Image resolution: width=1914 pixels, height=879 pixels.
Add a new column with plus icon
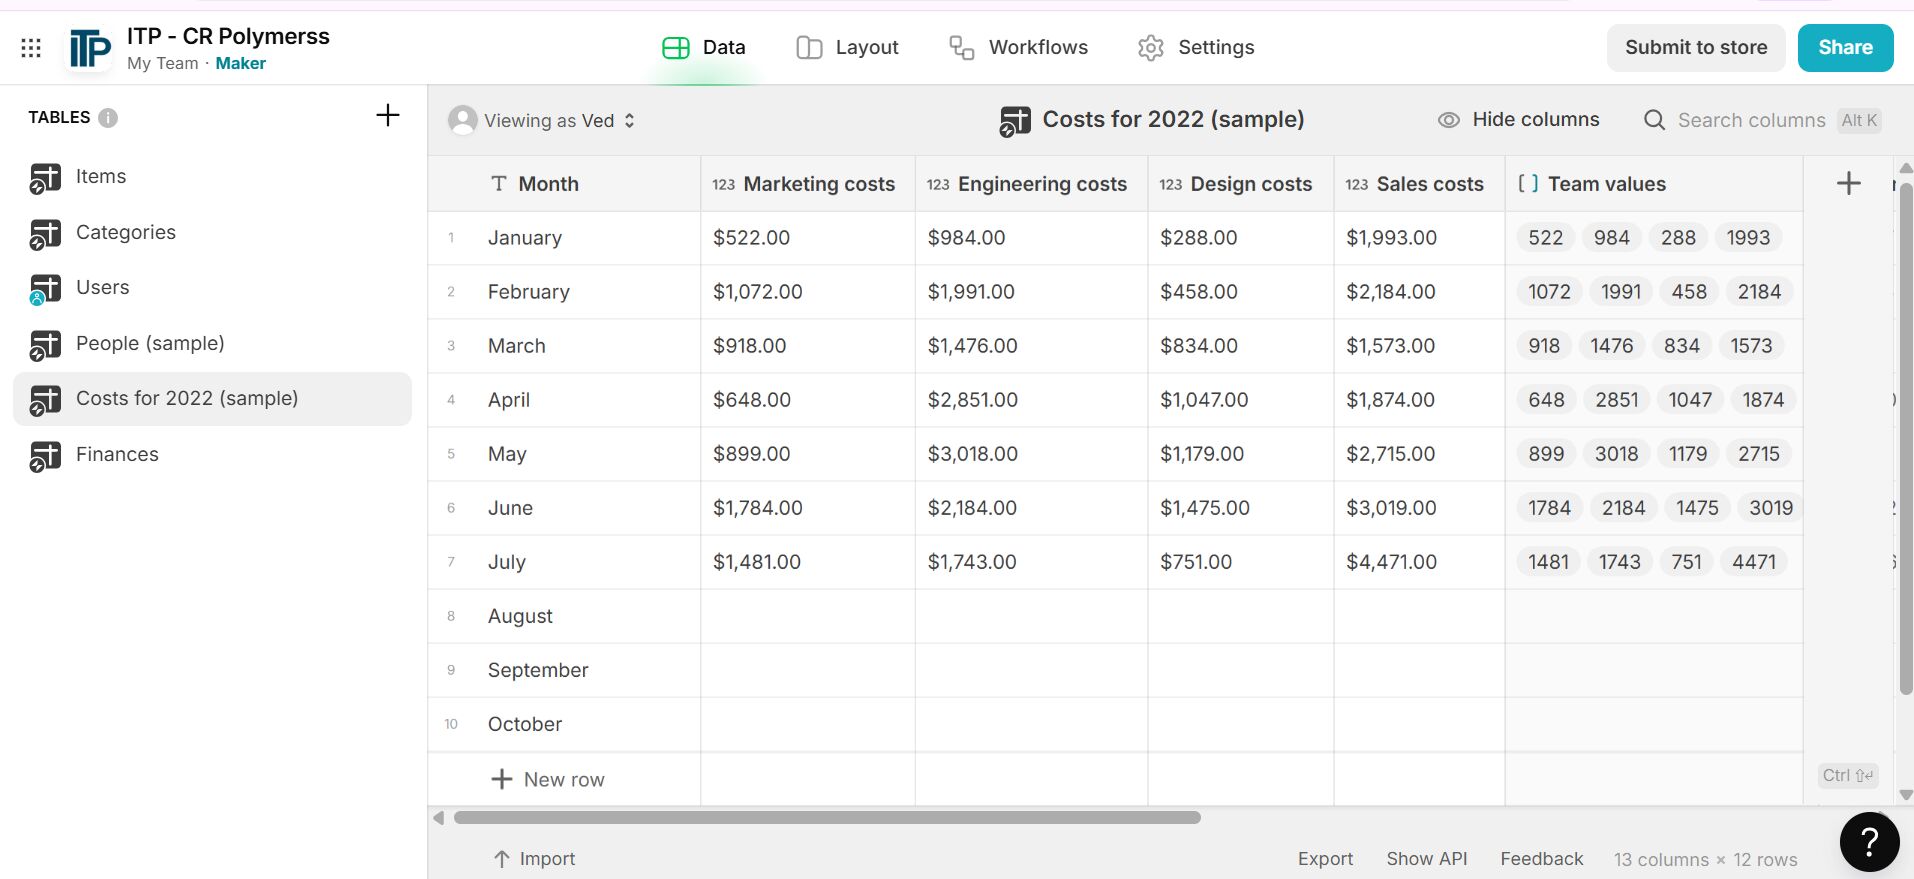coord(1849,183)
